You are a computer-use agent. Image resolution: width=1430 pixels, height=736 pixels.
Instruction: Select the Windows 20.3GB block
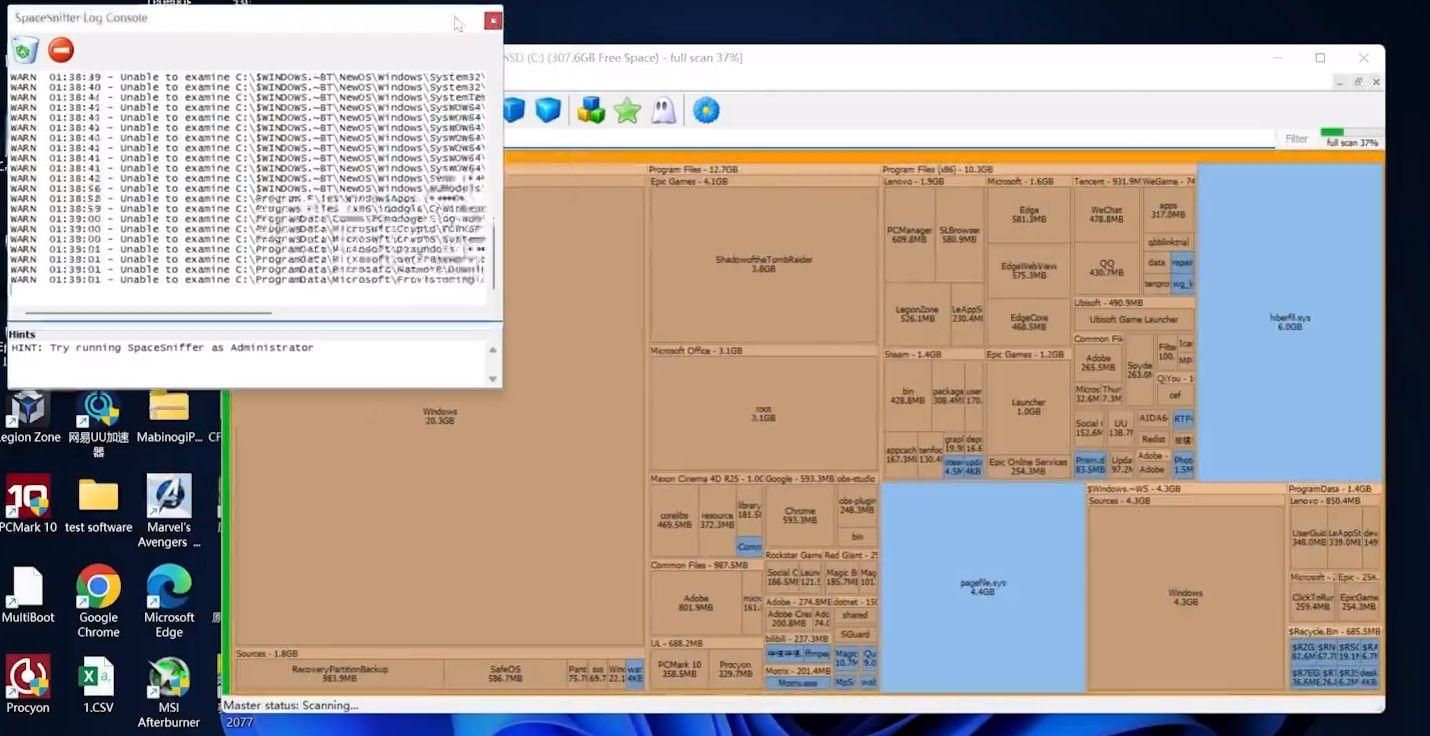[x=439, y=416]
